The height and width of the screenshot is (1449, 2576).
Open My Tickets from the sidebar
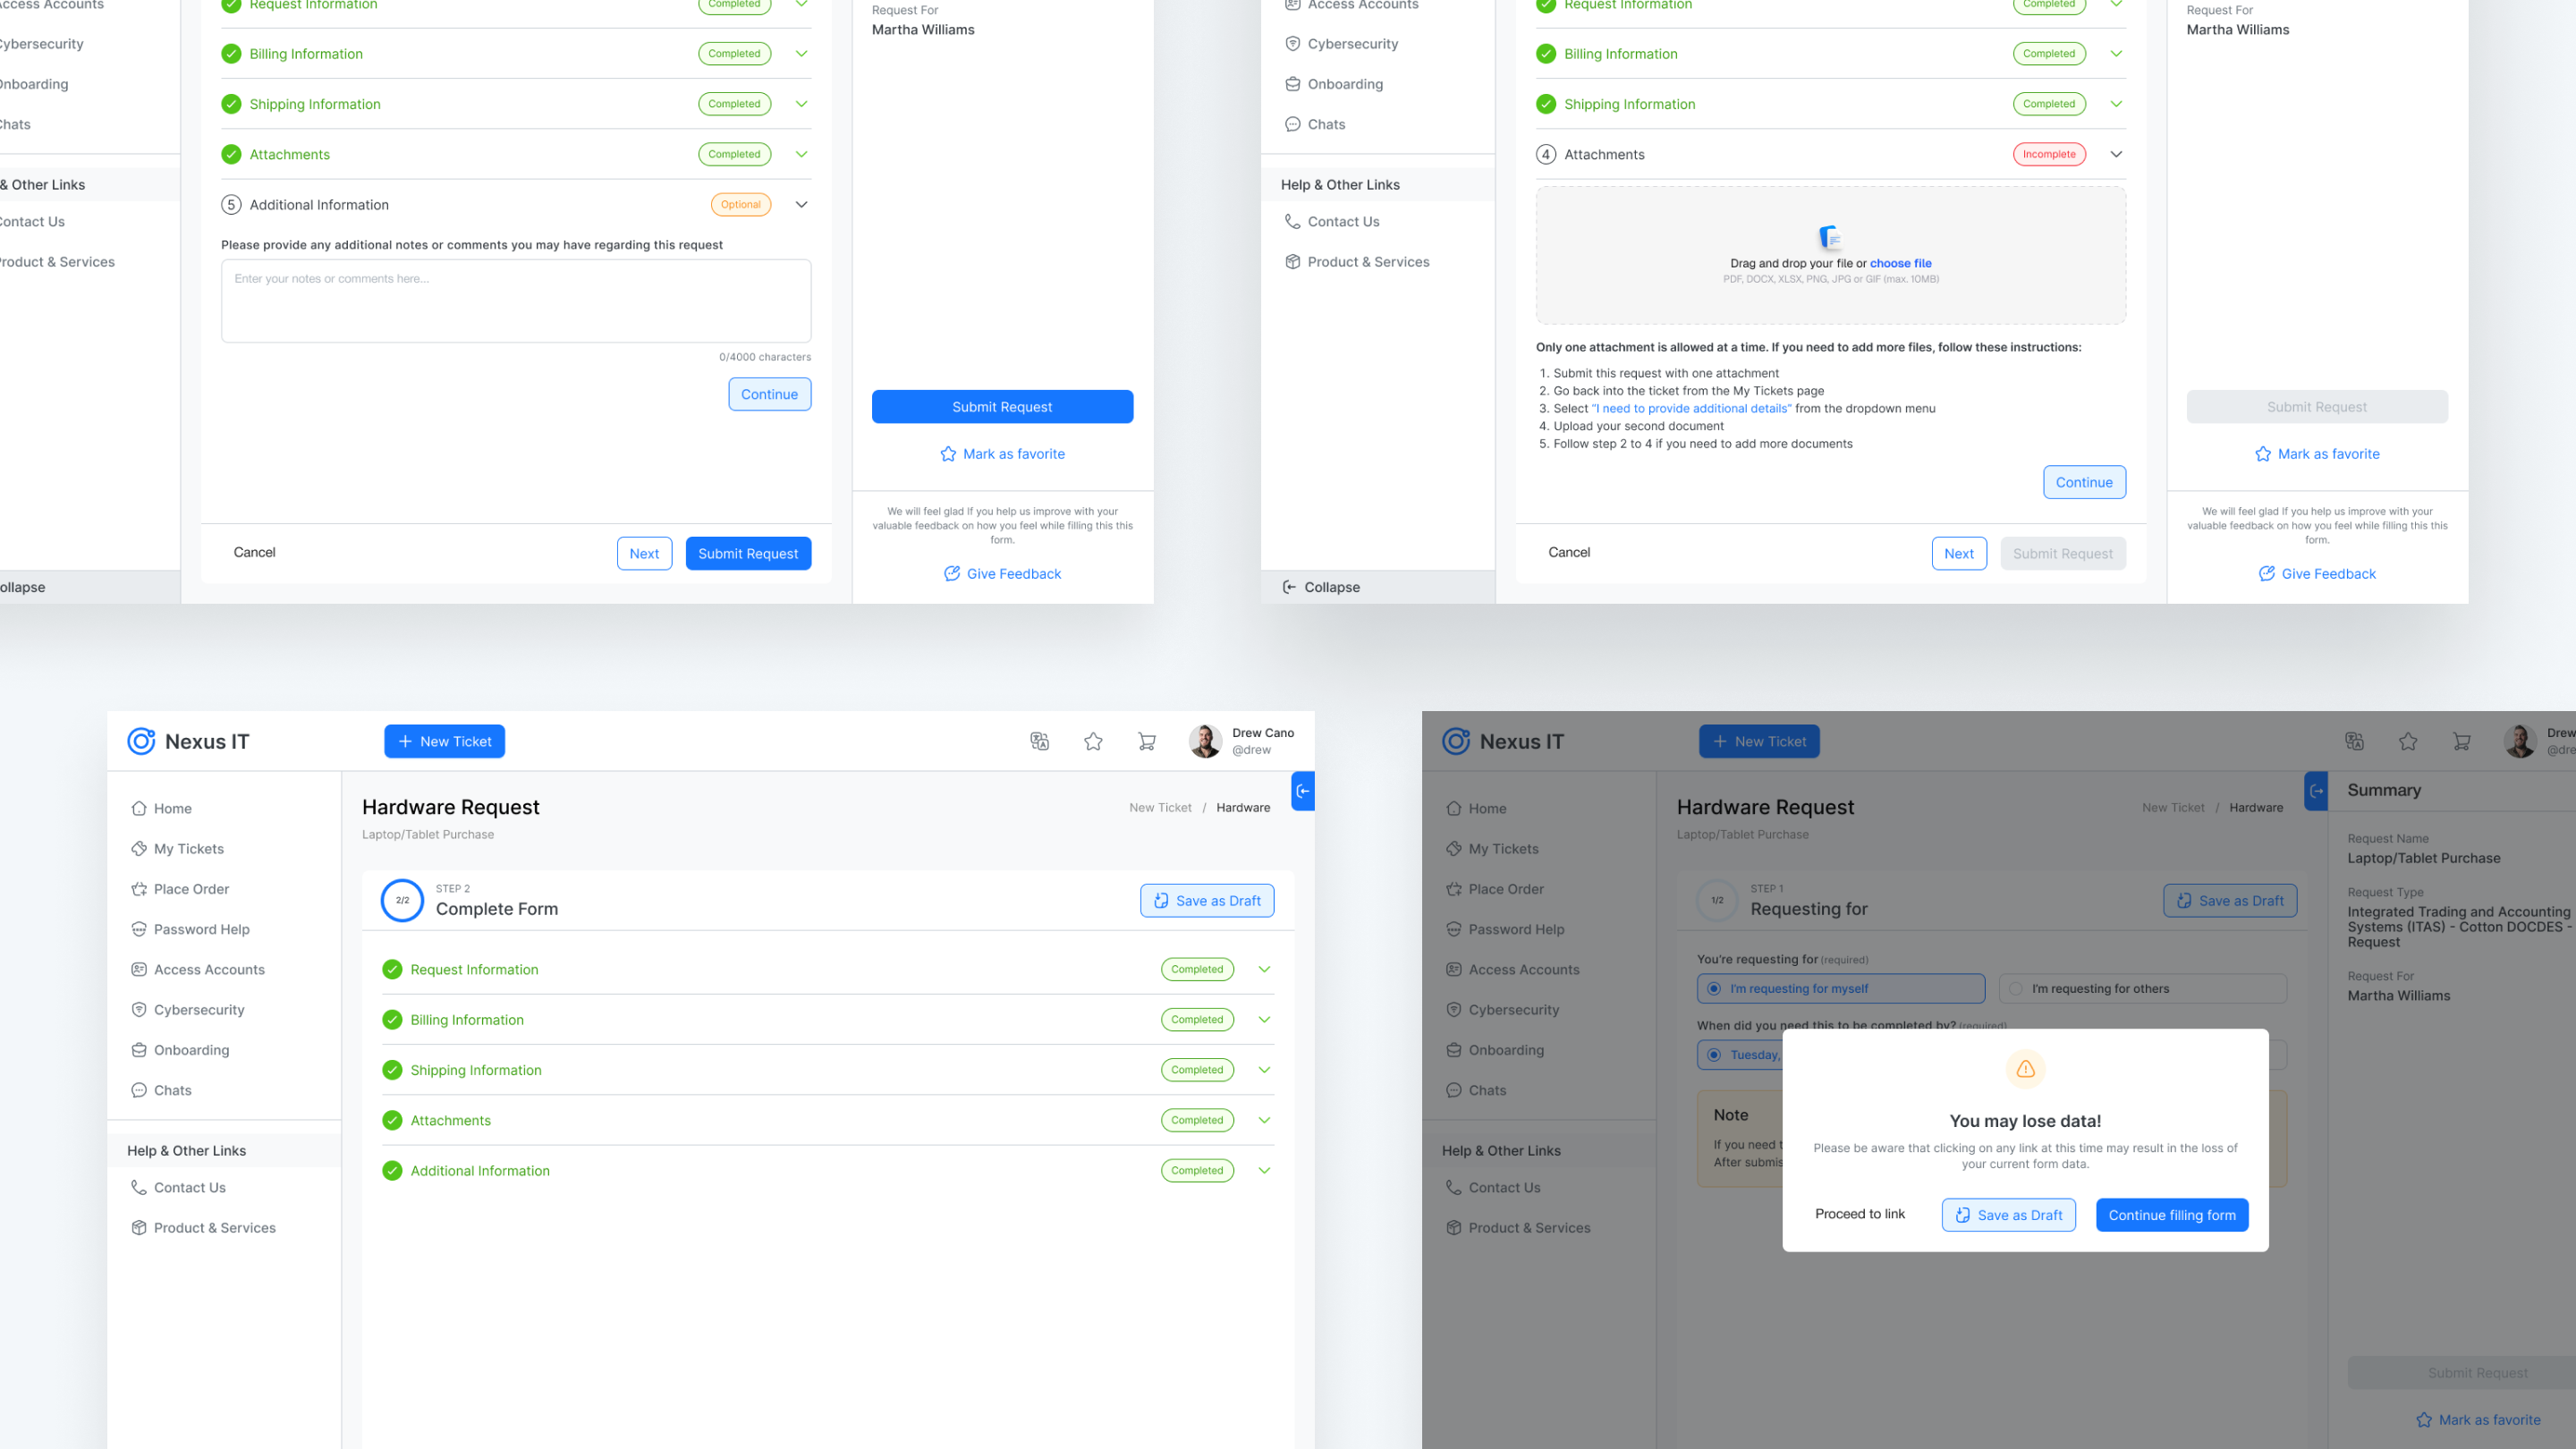pyautogui.click(x=189, y=848)
